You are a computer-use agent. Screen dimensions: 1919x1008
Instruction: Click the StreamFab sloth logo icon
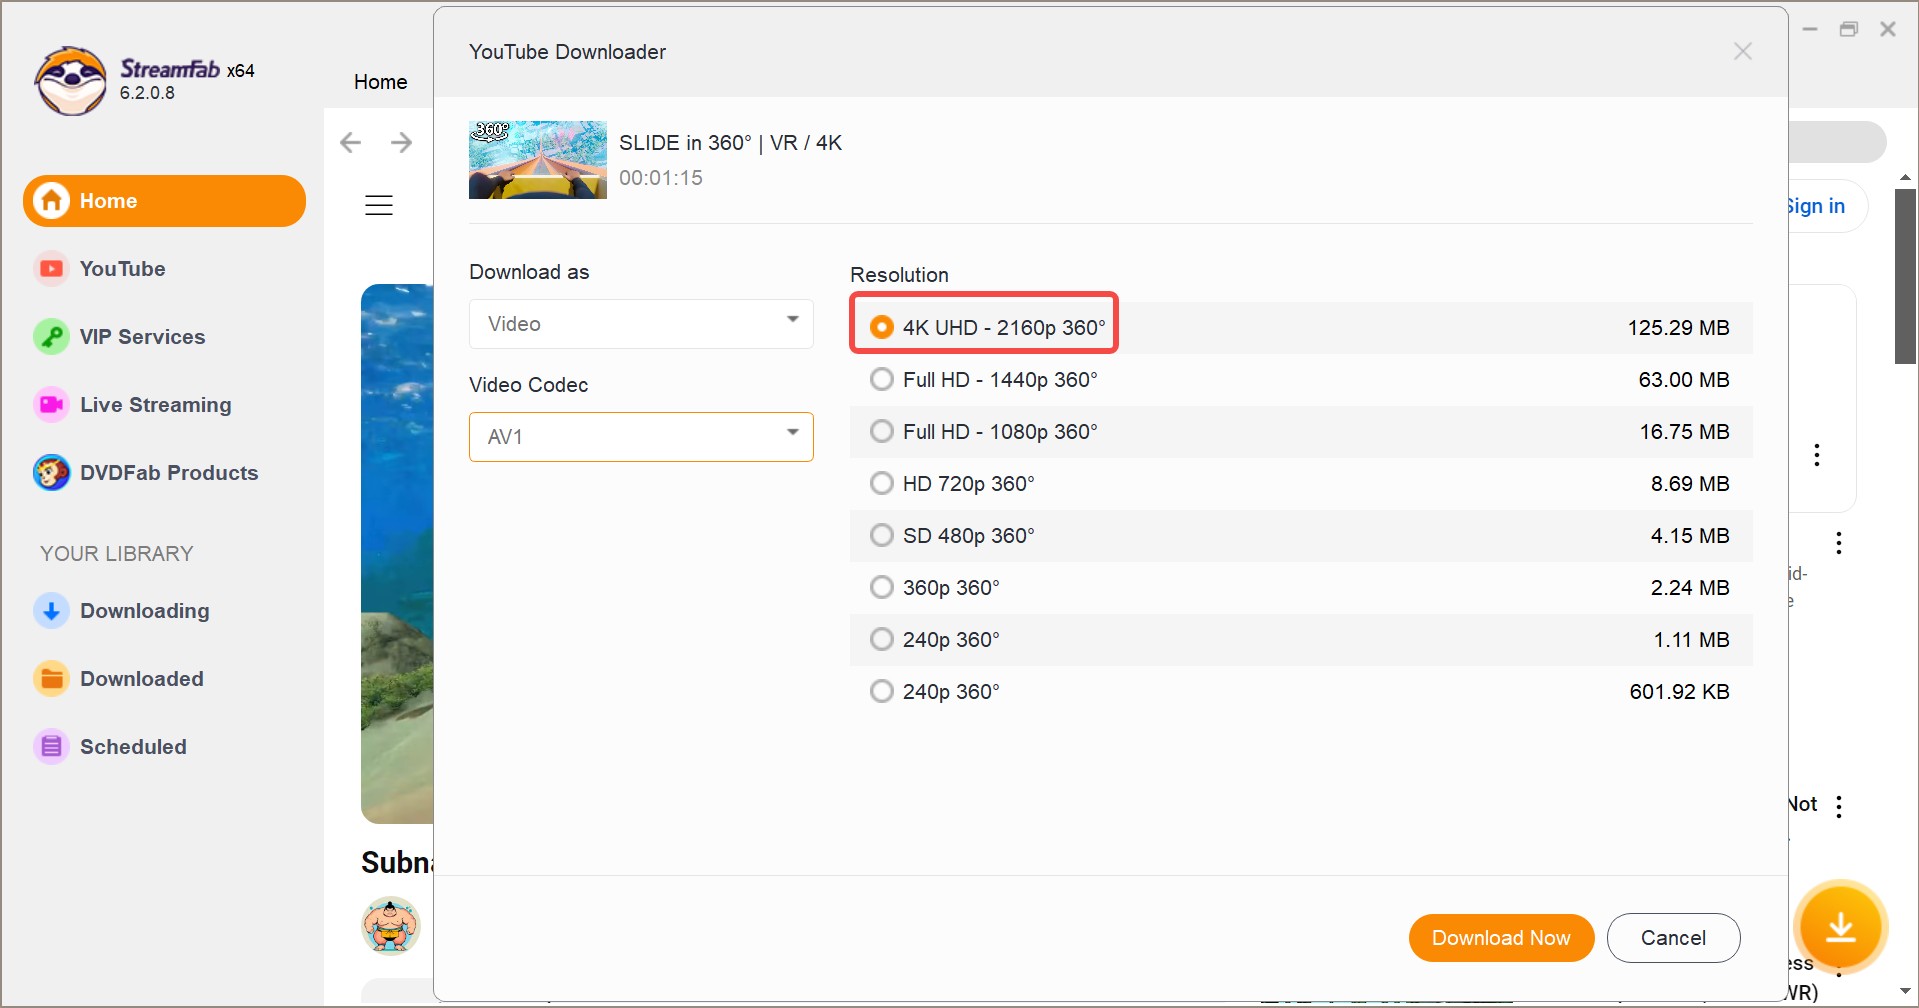70,80
